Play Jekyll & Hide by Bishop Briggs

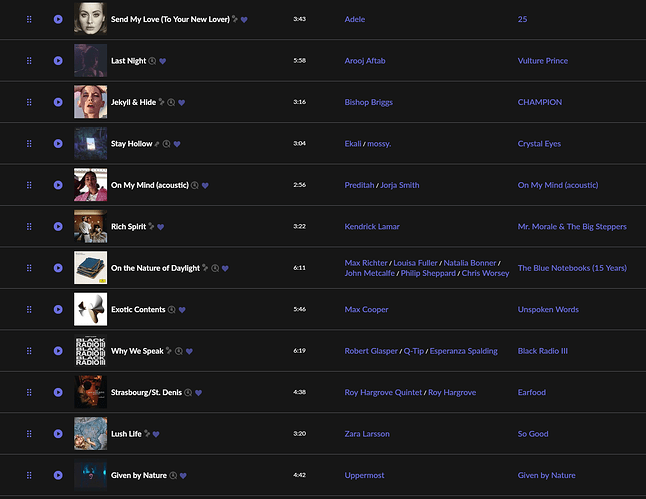pos(58,102)
